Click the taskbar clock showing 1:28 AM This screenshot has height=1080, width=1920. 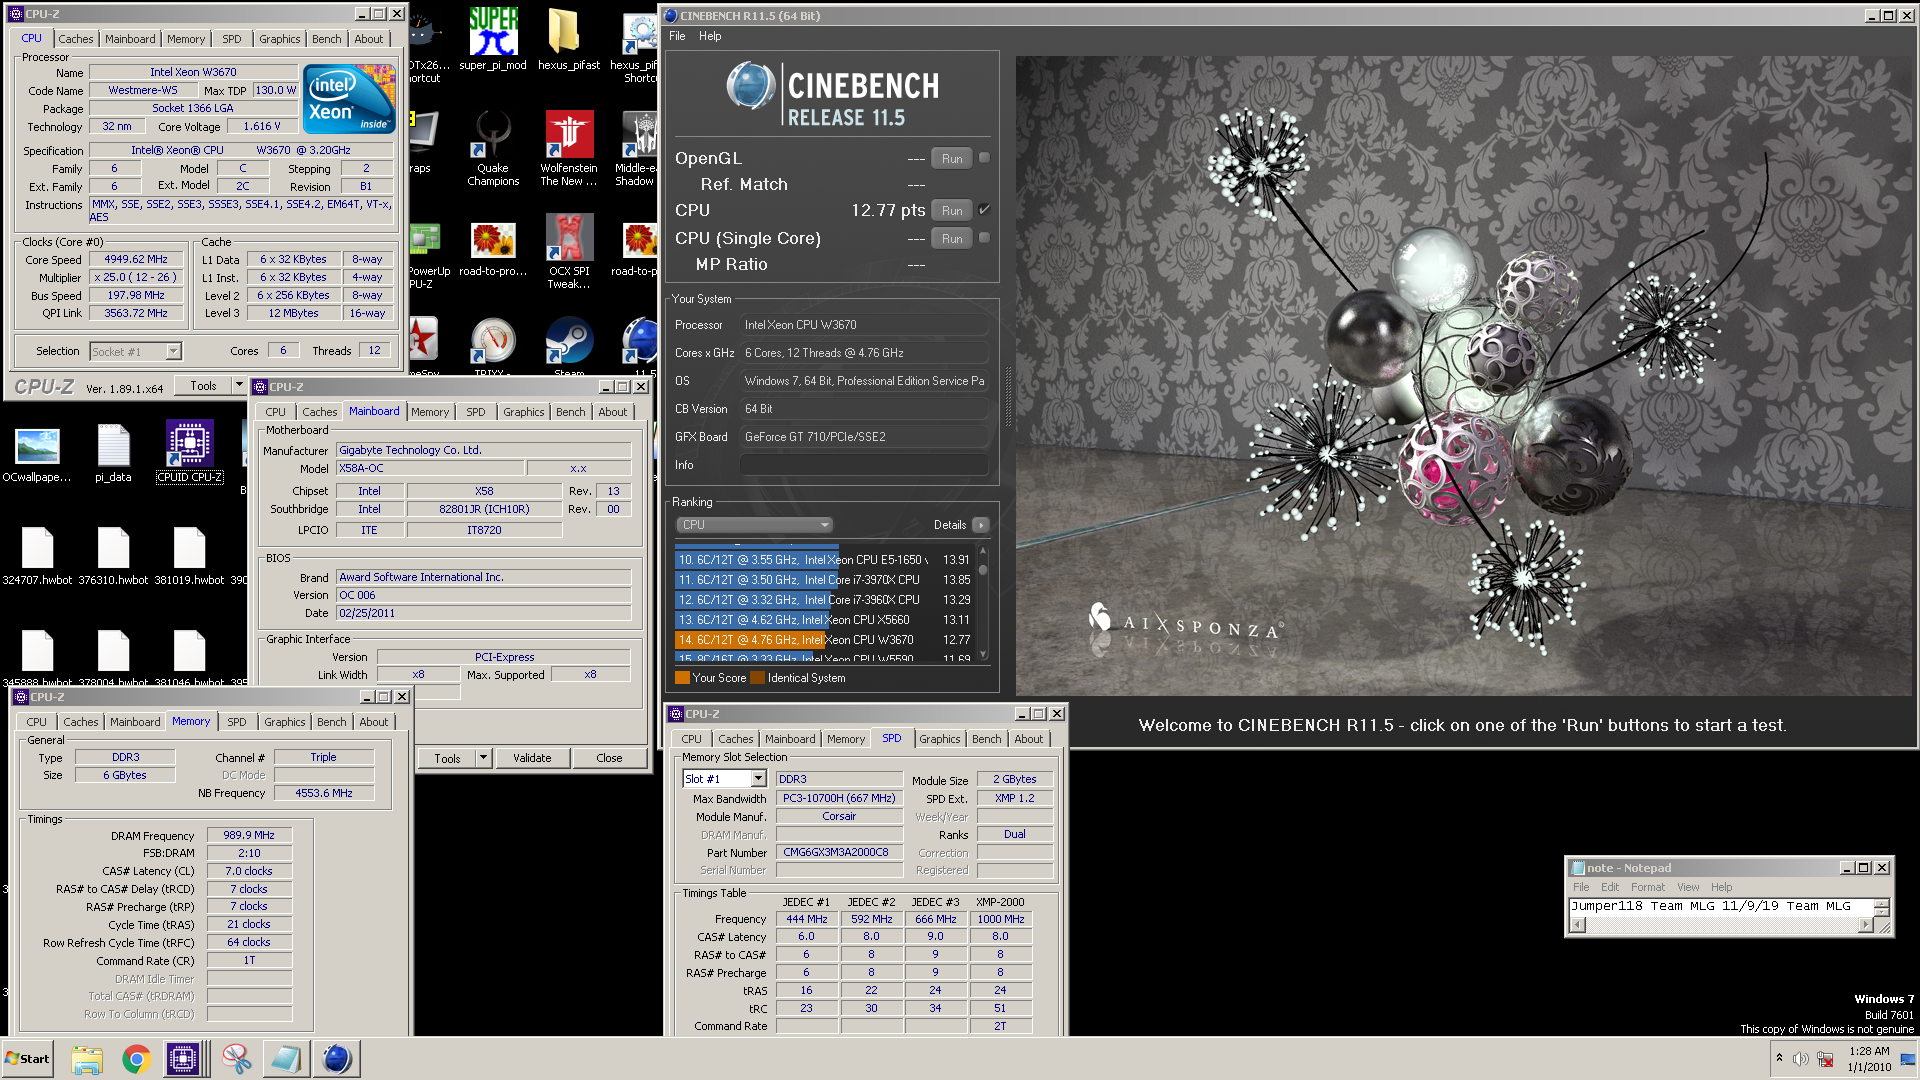coord(1869,1058)
